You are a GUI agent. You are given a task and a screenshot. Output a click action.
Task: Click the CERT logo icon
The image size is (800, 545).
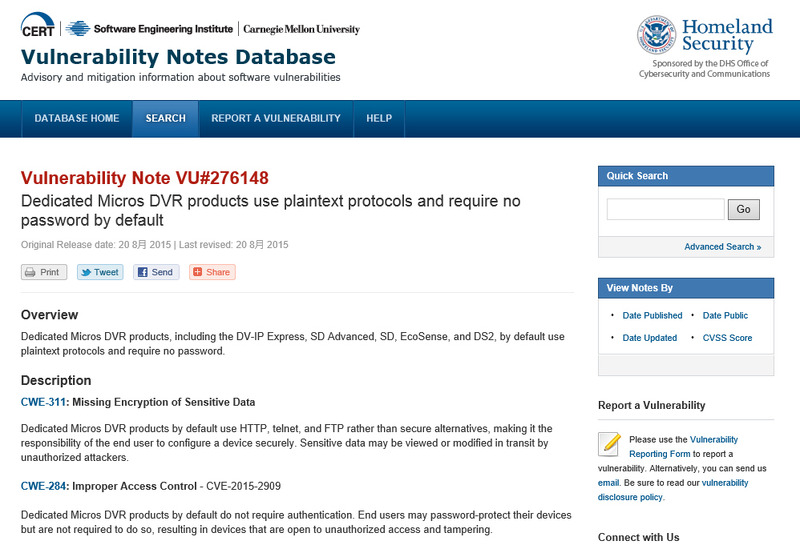pyautogui.click(x=38, y=28)
